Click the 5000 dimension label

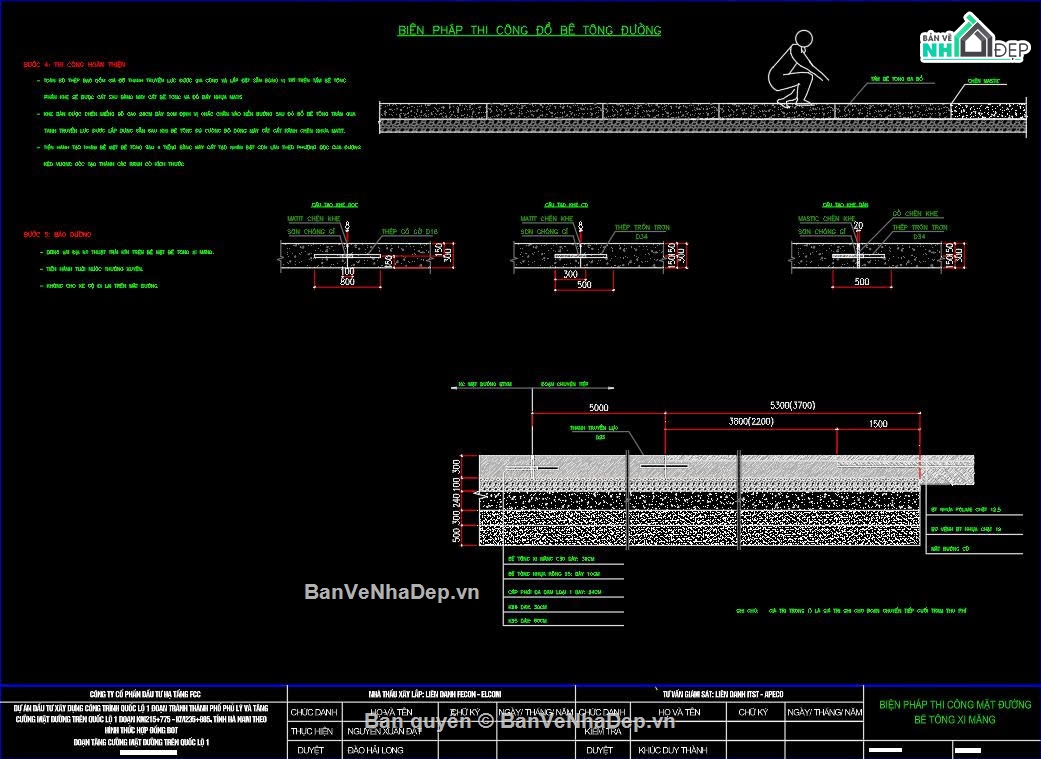(598, 407)
